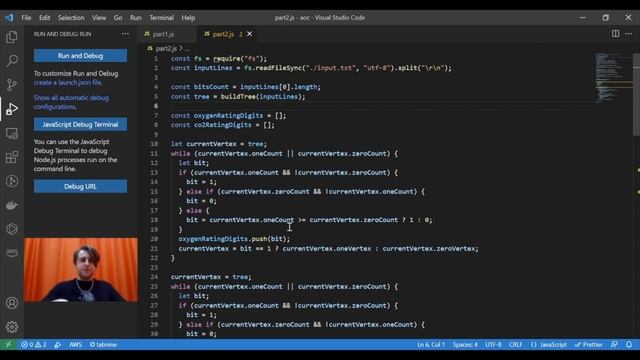The width and height of the screenshot is (640, 360).
Task: Click the CRLF end-of-line selector
Action: (515, 344)
